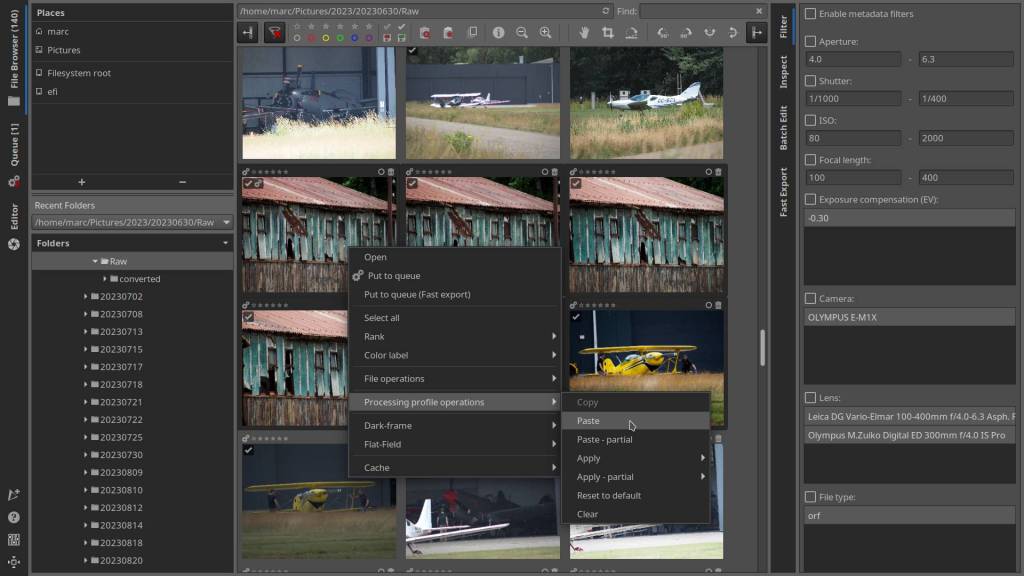1024x576 pixels.
Task: Expand folder 20230730 in tree
Action: tap(86, 455)
